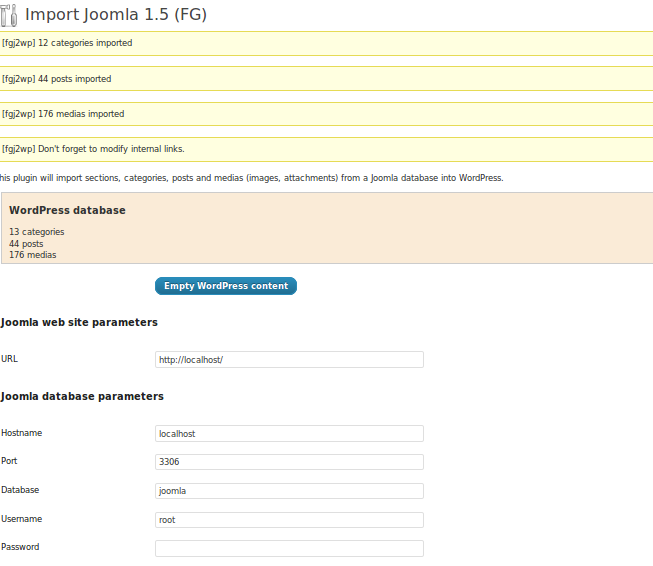Click the 'Don't forget to modify internal links' notice

[x=326, y=149]
